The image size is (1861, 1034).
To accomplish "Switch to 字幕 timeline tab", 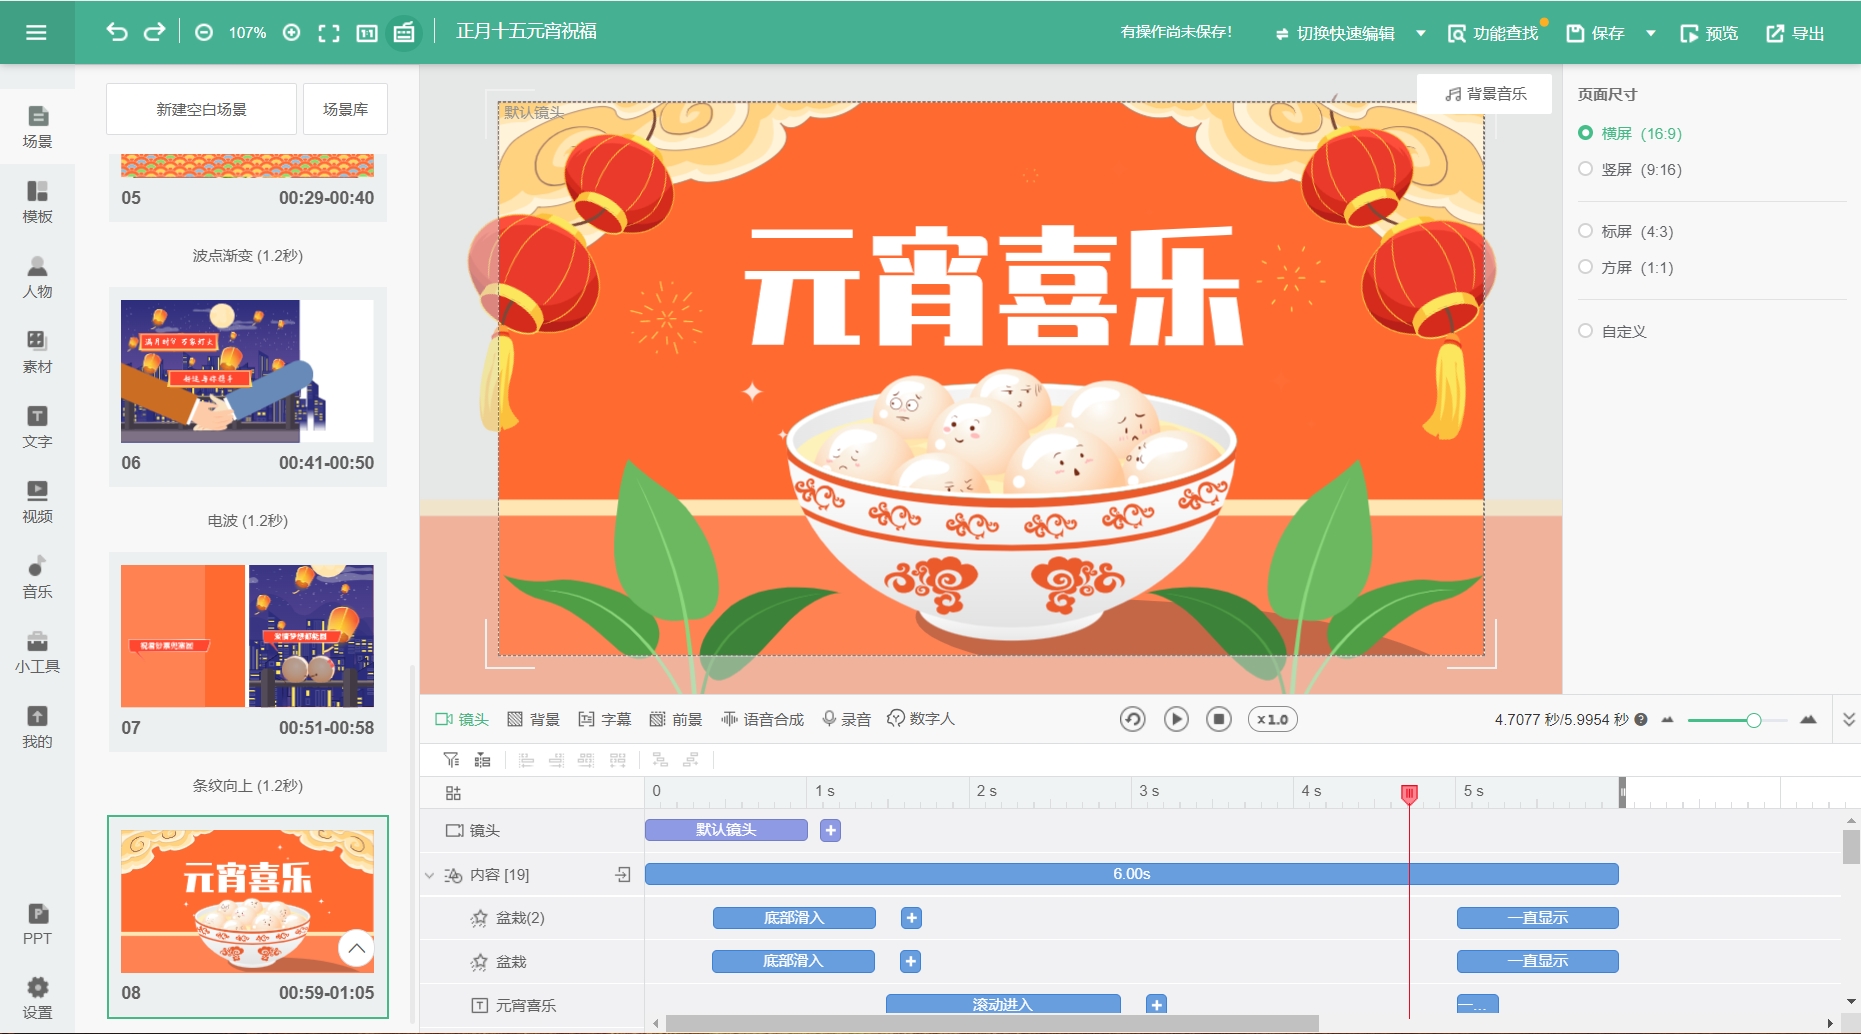I will 605,719.
